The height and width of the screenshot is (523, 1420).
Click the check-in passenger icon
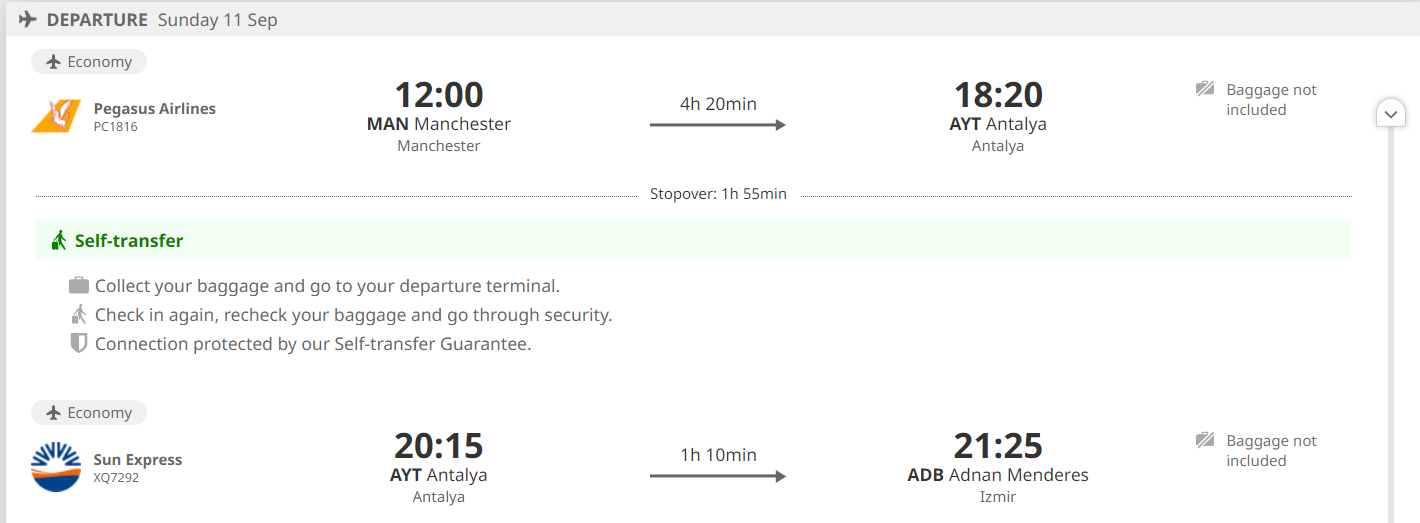click(x=79, y=315)
